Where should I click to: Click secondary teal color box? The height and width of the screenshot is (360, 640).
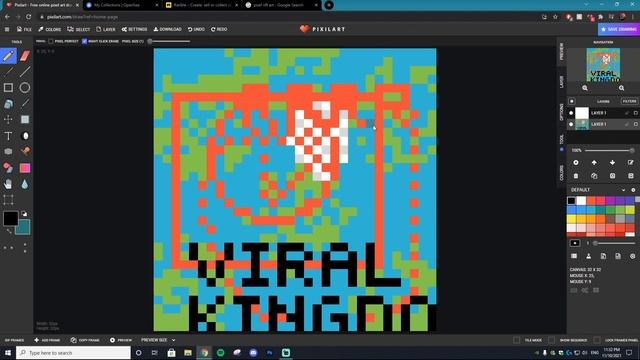[x=24, y=227]
